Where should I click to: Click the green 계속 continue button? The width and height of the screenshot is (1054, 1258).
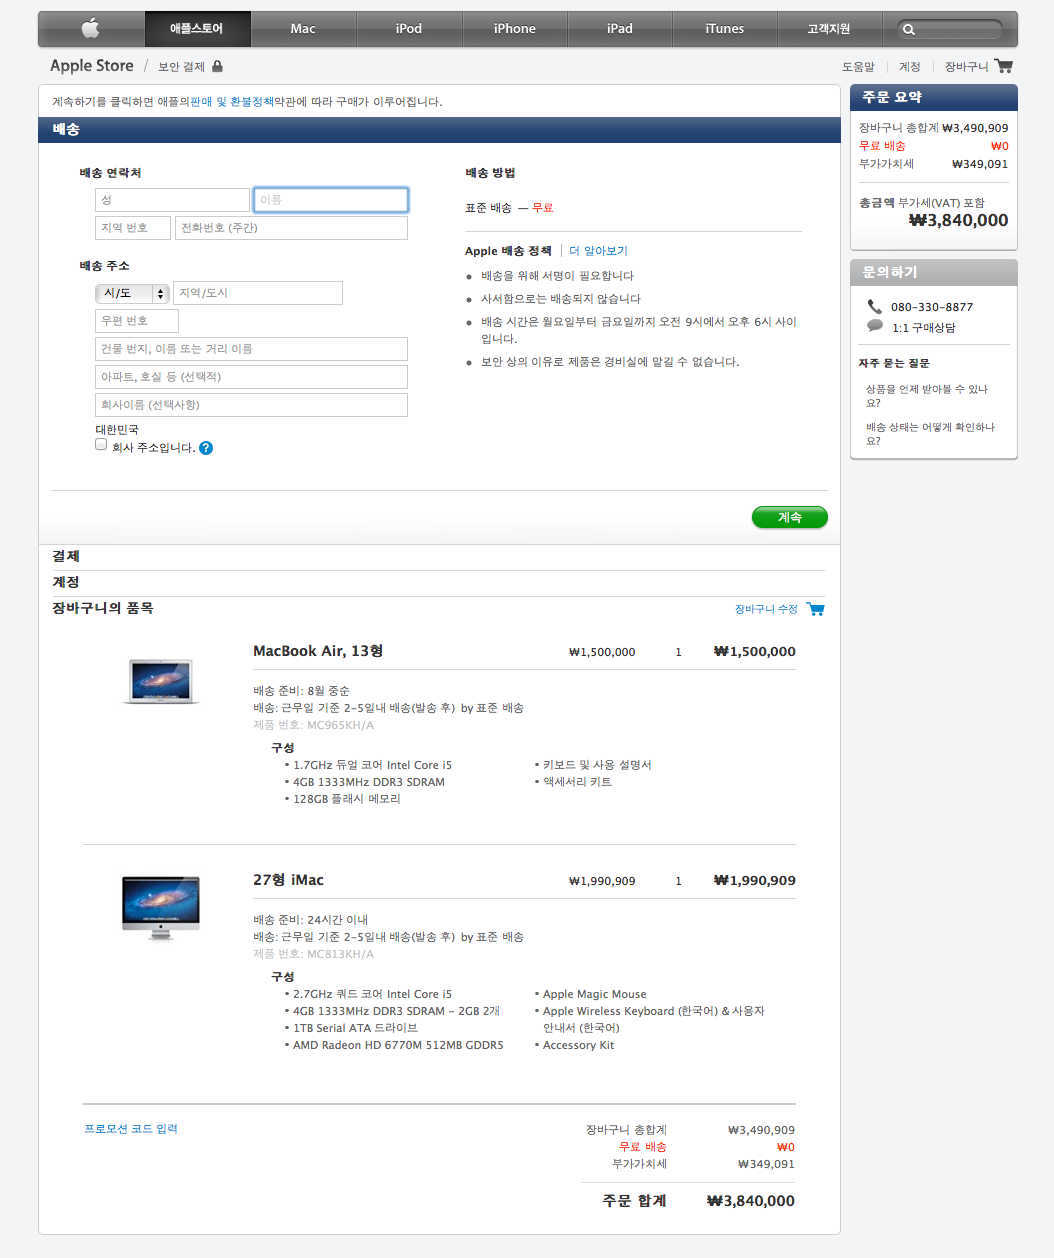click(x=790, y=517)
